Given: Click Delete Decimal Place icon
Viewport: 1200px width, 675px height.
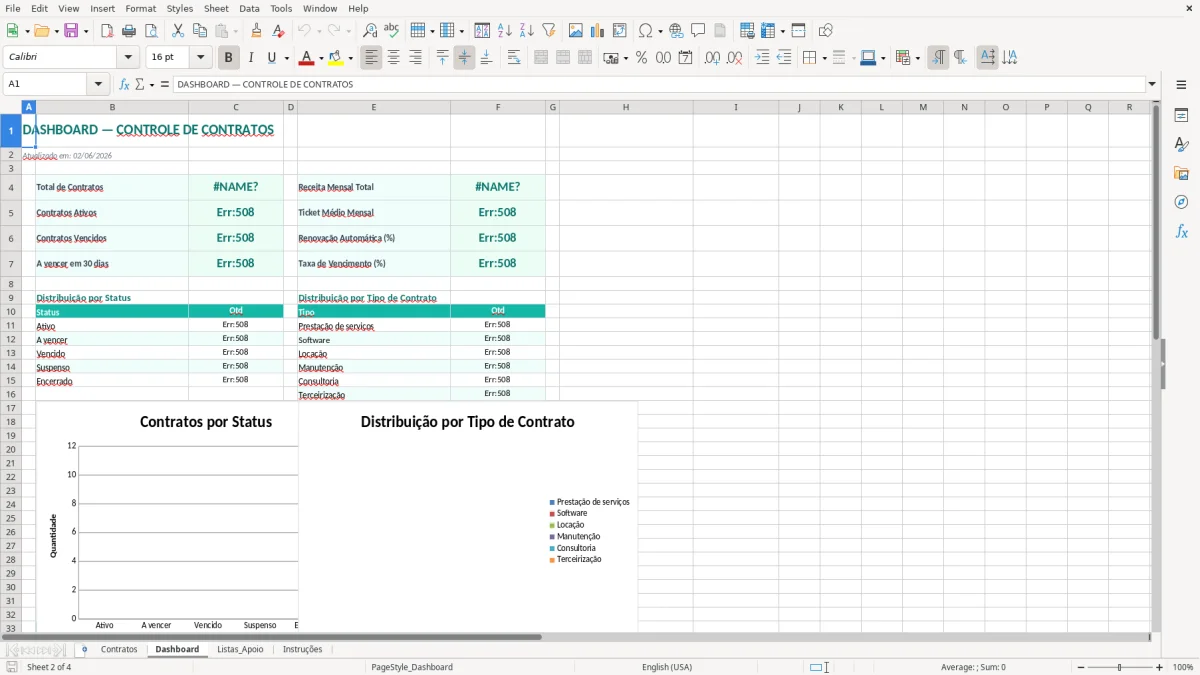Looking at the screenshot, I should pyautogui.click(x=734, y=58).
